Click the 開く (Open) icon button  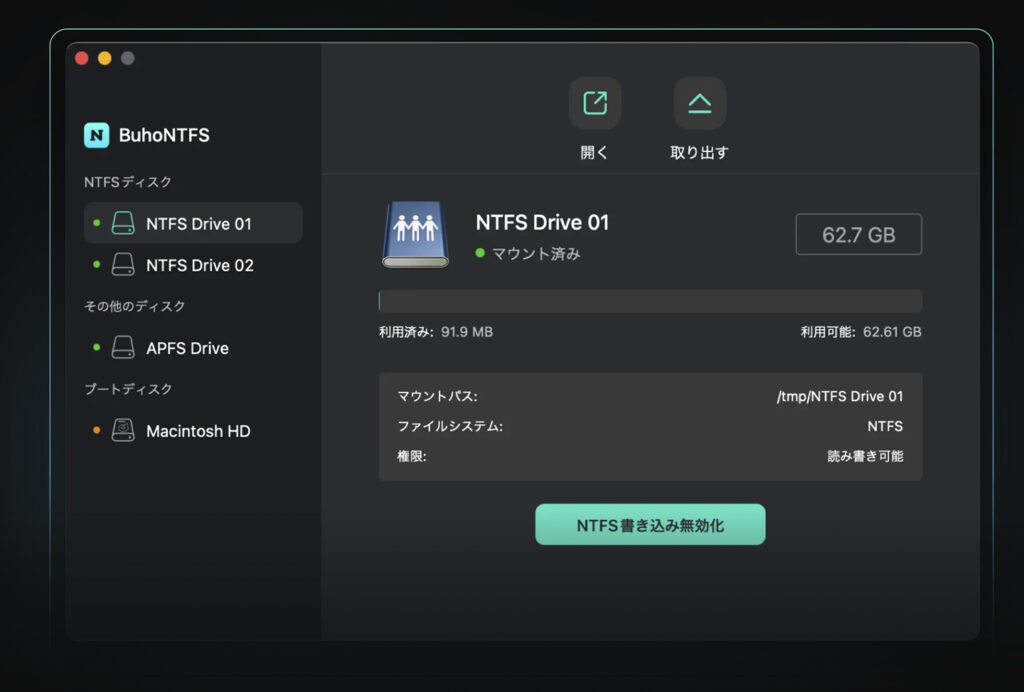click(595, 103)
